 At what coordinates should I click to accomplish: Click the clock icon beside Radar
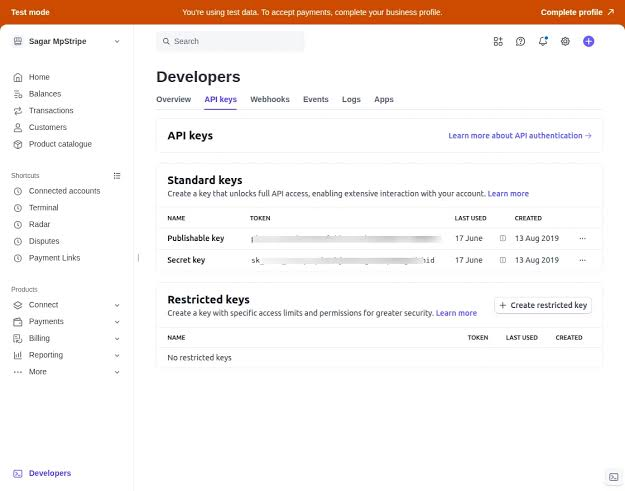click(x=18, y=225)
